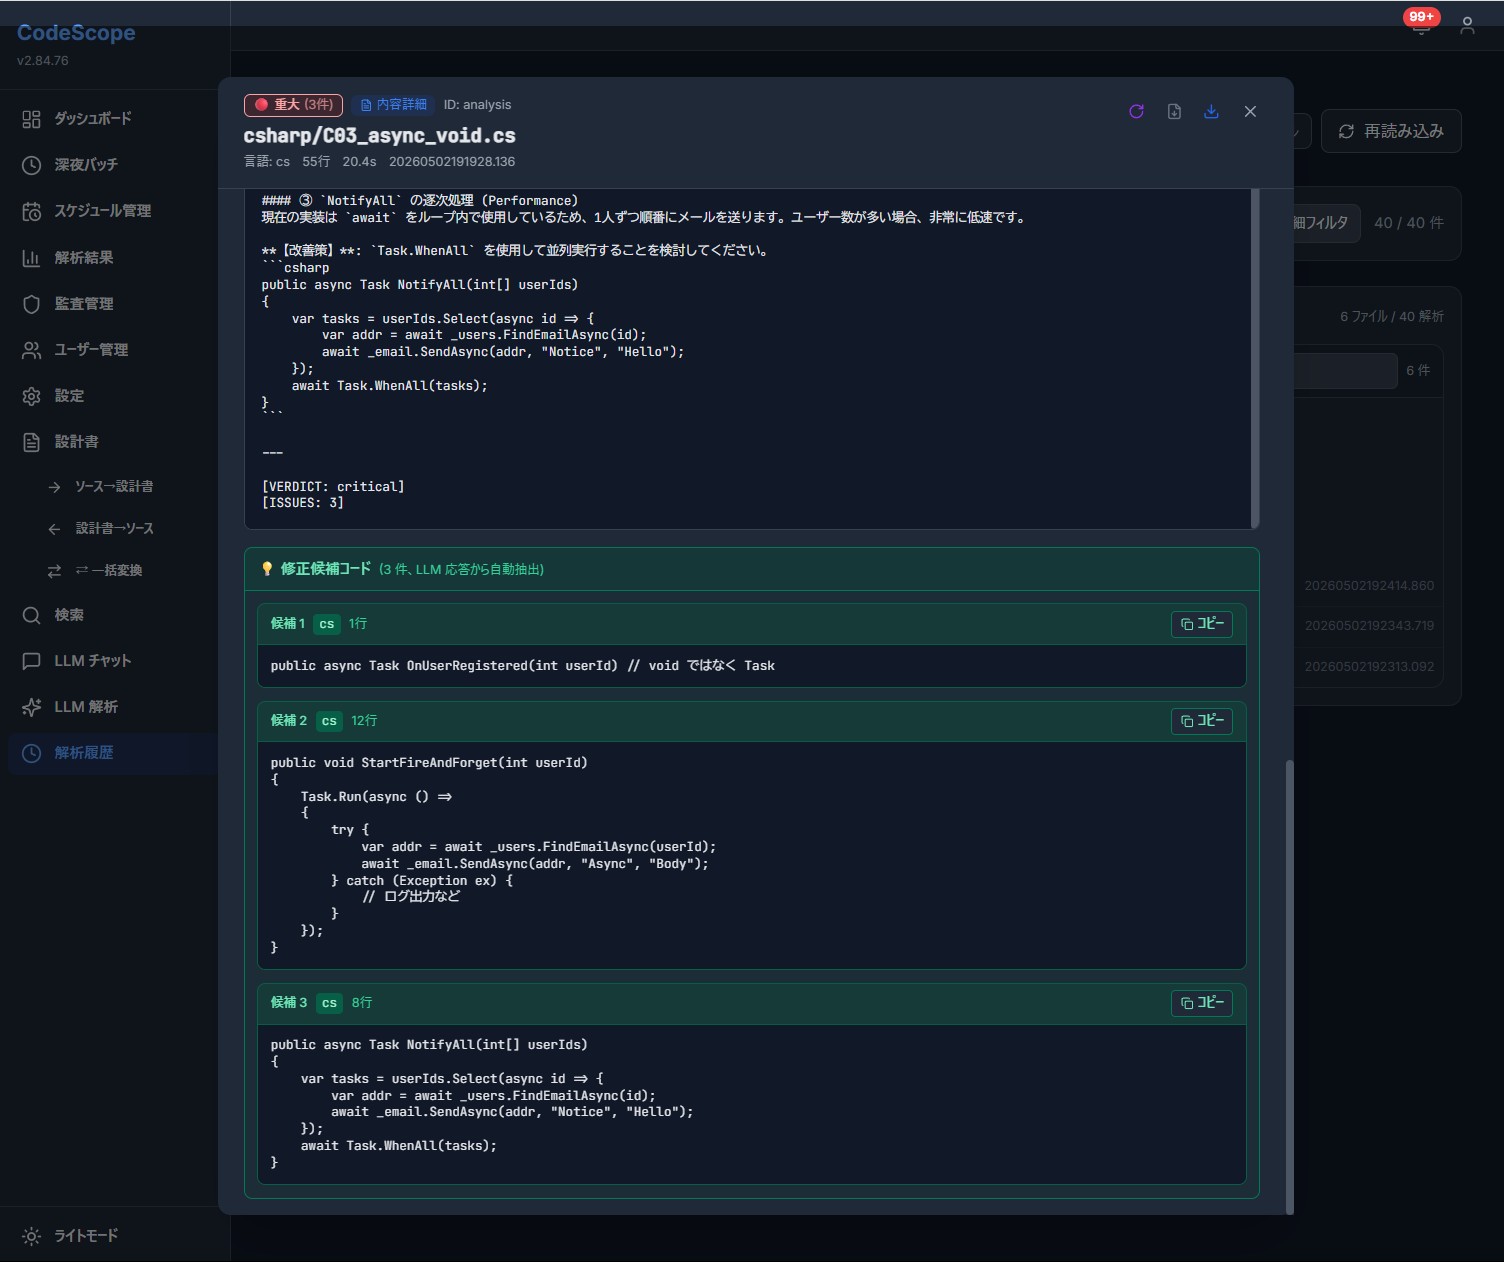
Task: Click the lightbulb icon of 修正候補コード
Action: tap(267, 569)
